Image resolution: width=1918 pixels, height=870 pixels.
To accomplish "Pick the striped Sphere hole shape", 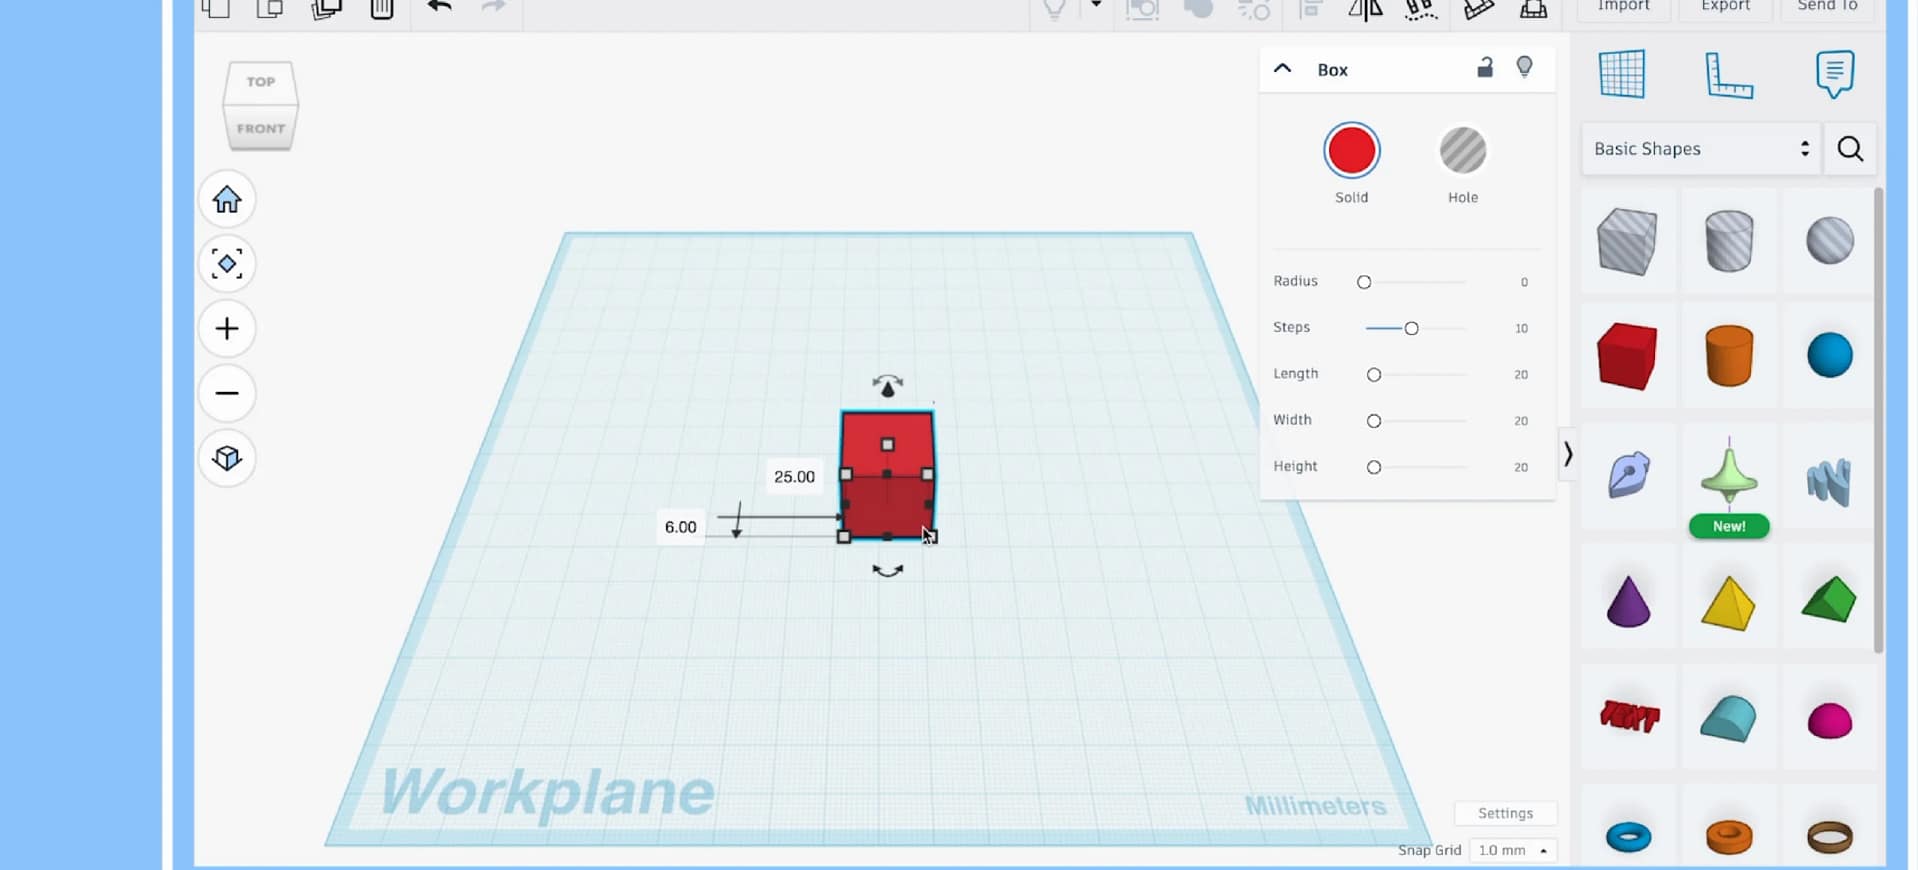I will (1829, 241).
